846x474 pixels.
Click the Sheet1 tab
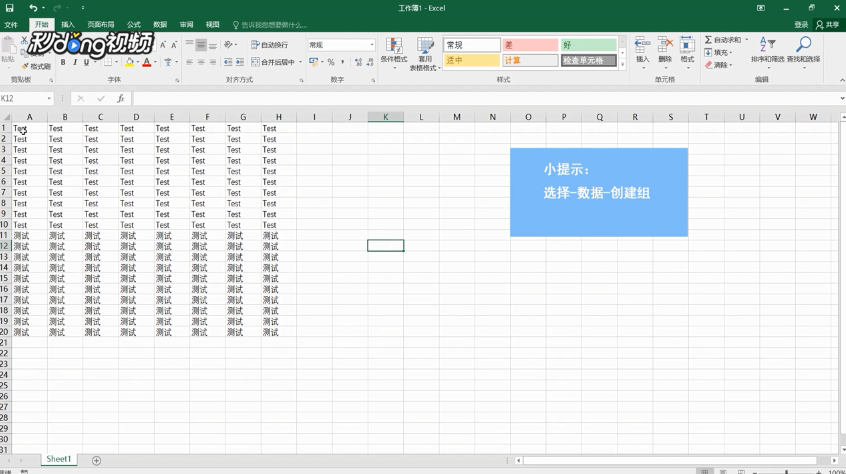pyautogui.click(x=58, y=459)
